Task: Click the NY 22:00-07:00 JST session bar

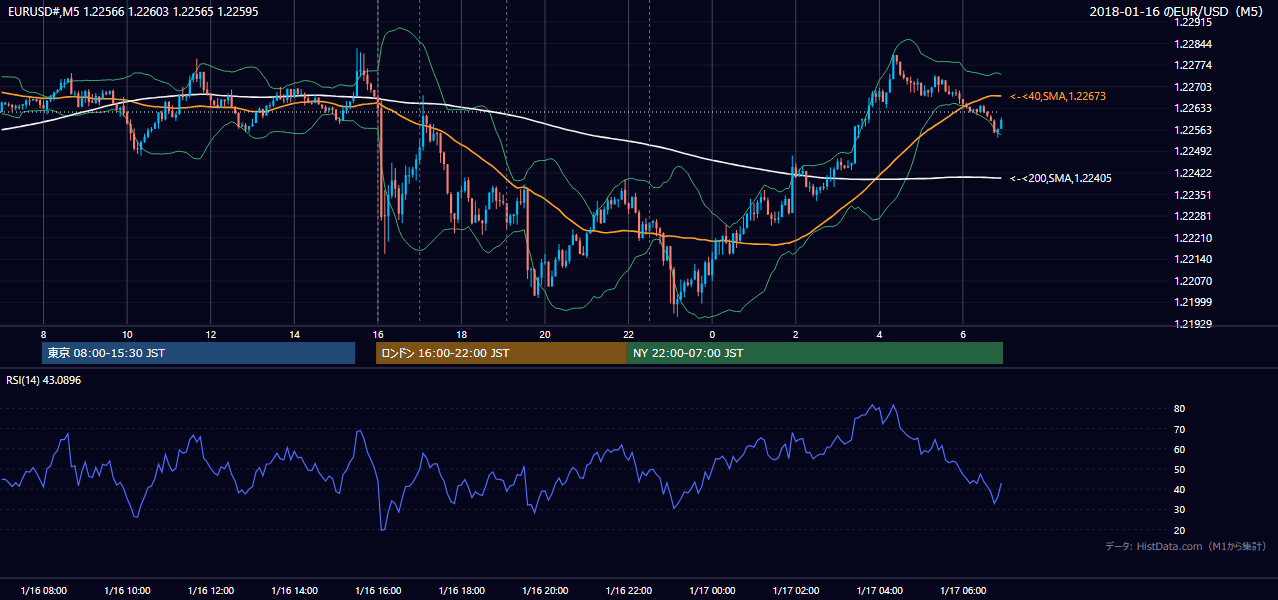Action: coord(815,353)
